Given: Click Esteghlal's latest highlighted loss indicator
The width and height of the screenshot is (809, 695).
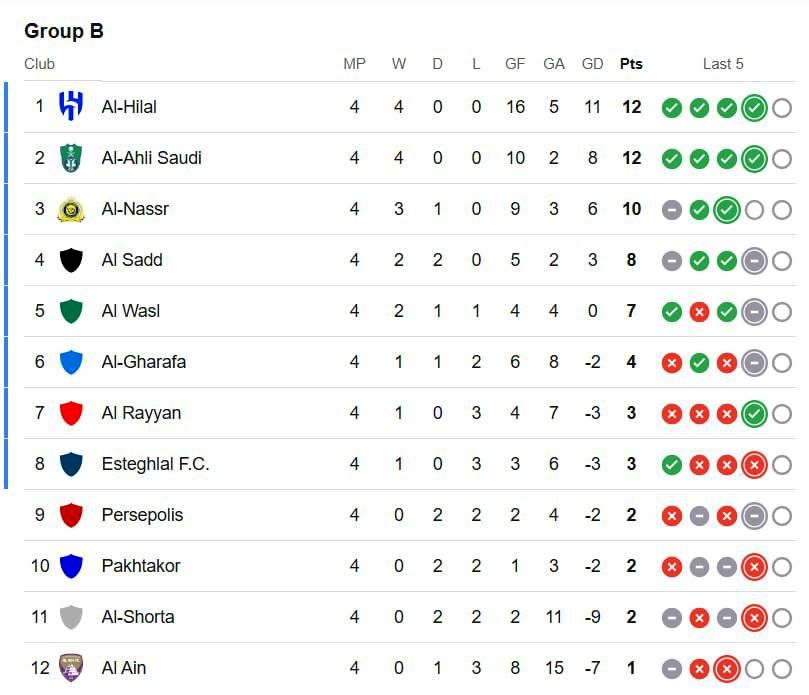Looking at the screenshot, I should click(x=754, y=464).
